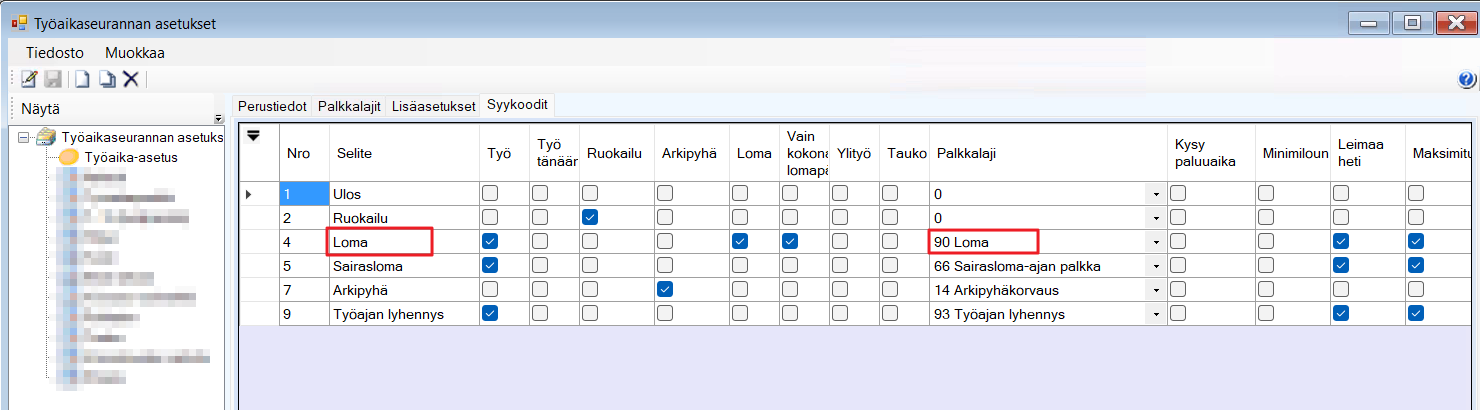
Task: Click the Näytä panel options arrow
Action: point(218,118)
